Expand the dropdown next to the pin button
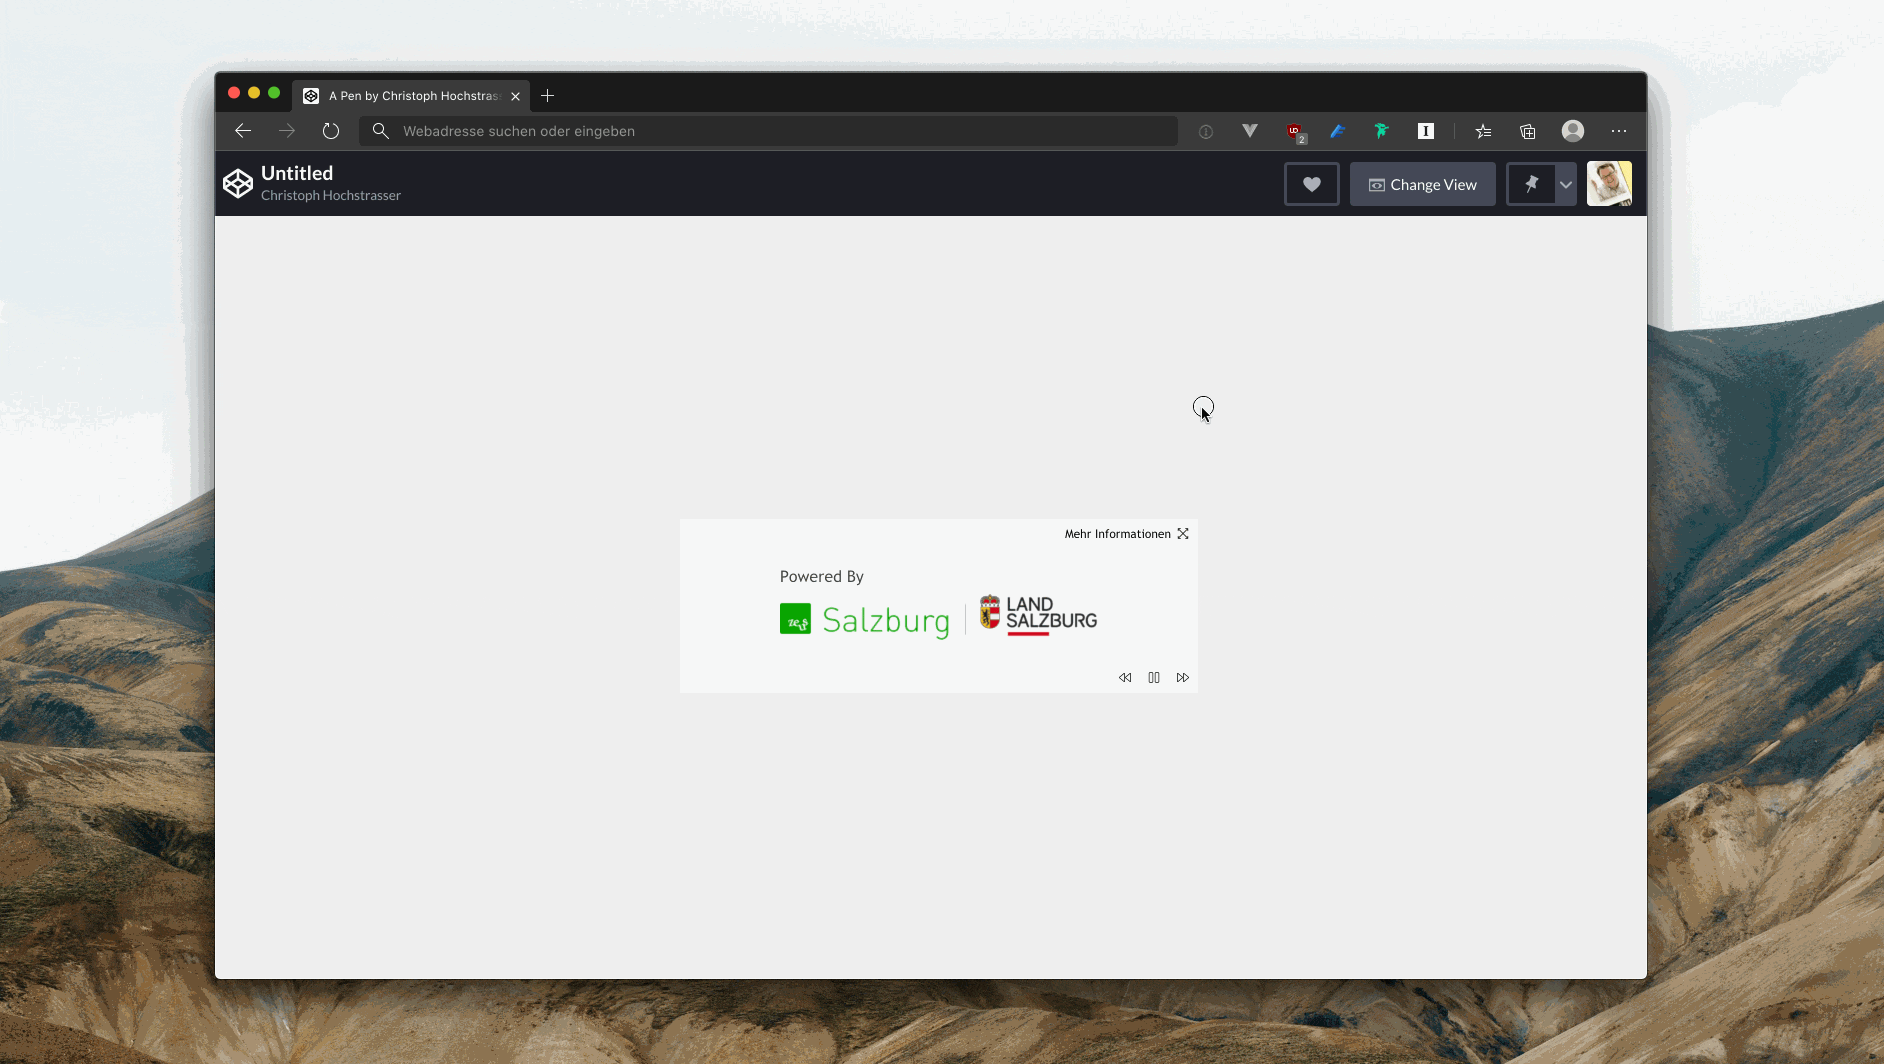The height and width of the screenshot is (1064, 1884). click(x=1566, y=184)
